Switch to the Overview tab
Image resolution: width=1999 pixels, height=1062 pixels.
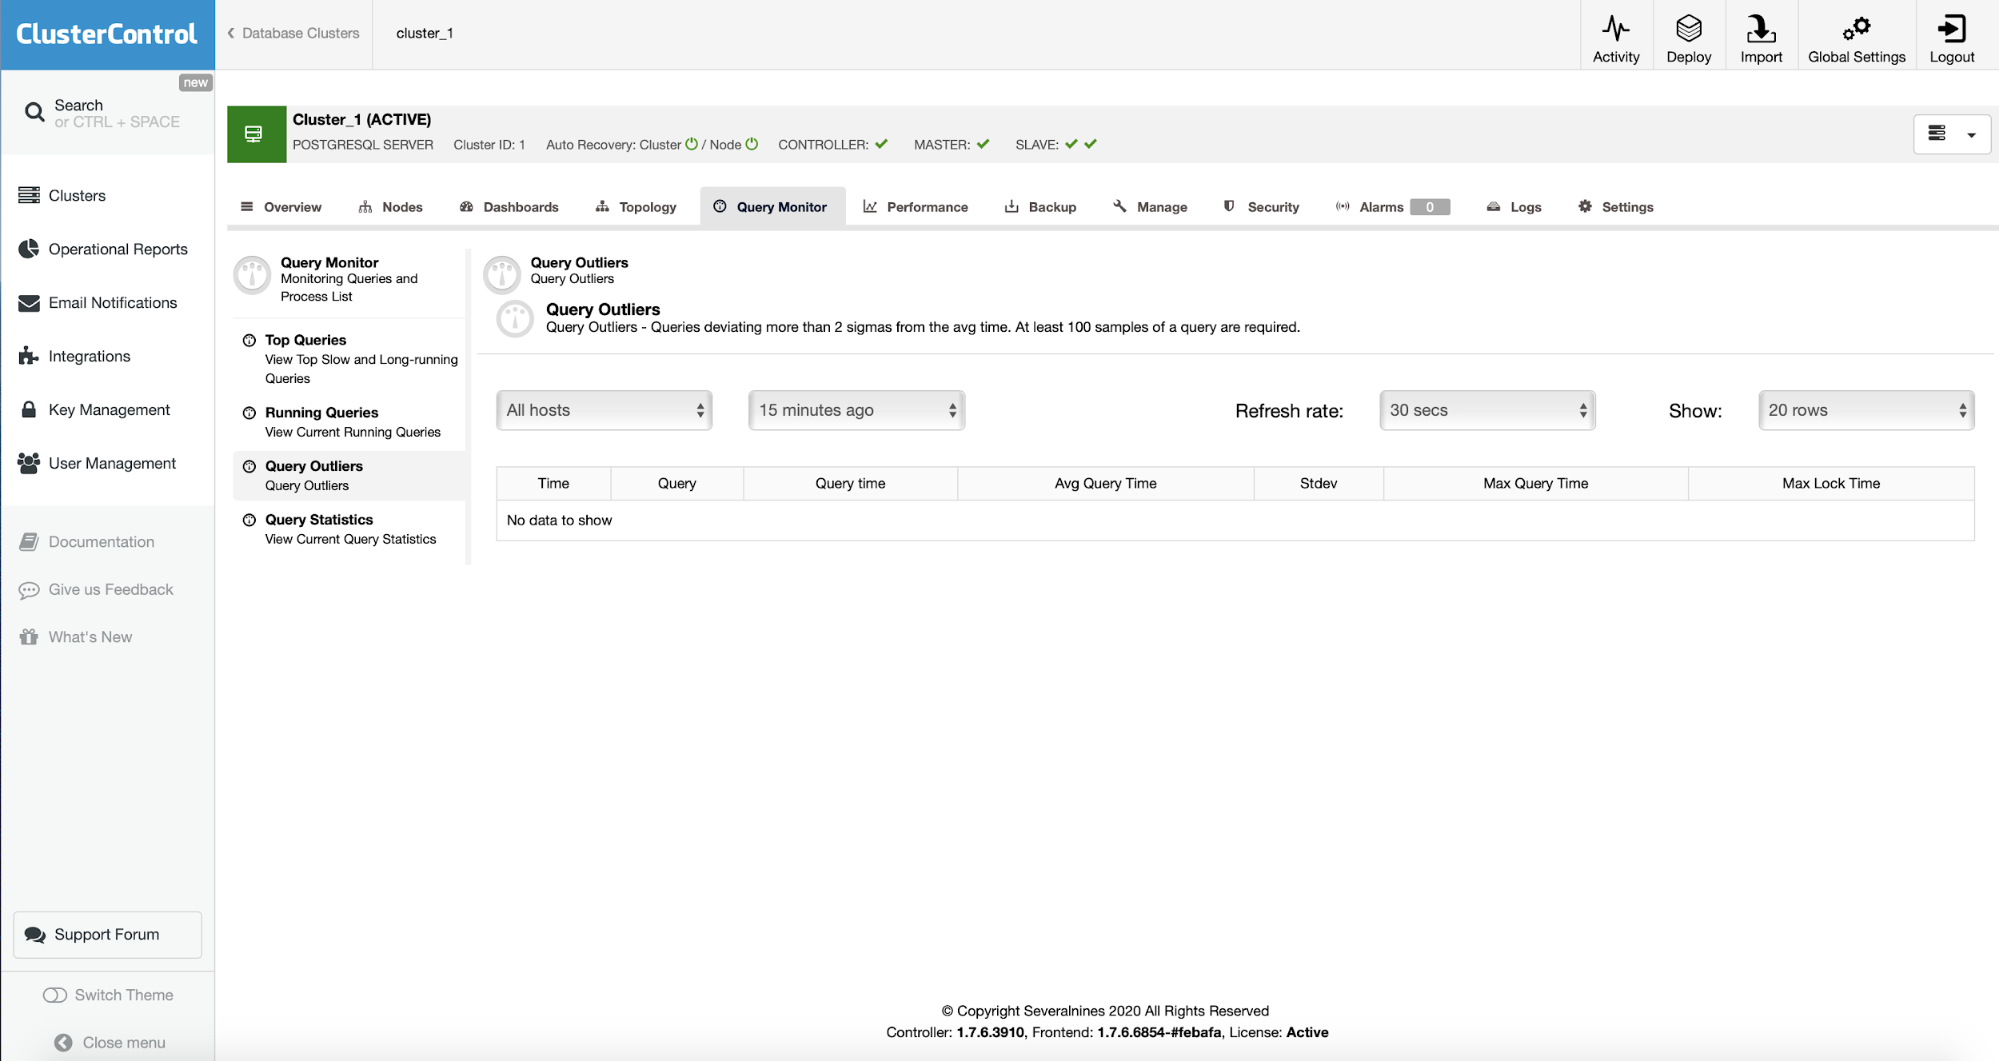tap(281, 207)
